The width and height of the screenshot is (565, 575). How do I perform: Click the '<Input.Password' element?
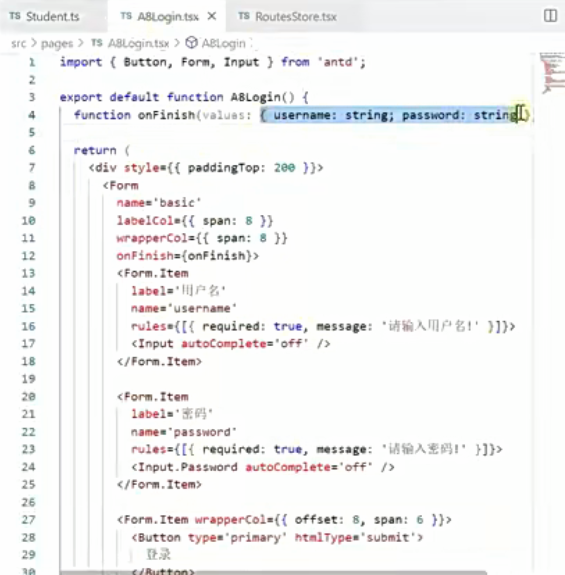point(184,467)
